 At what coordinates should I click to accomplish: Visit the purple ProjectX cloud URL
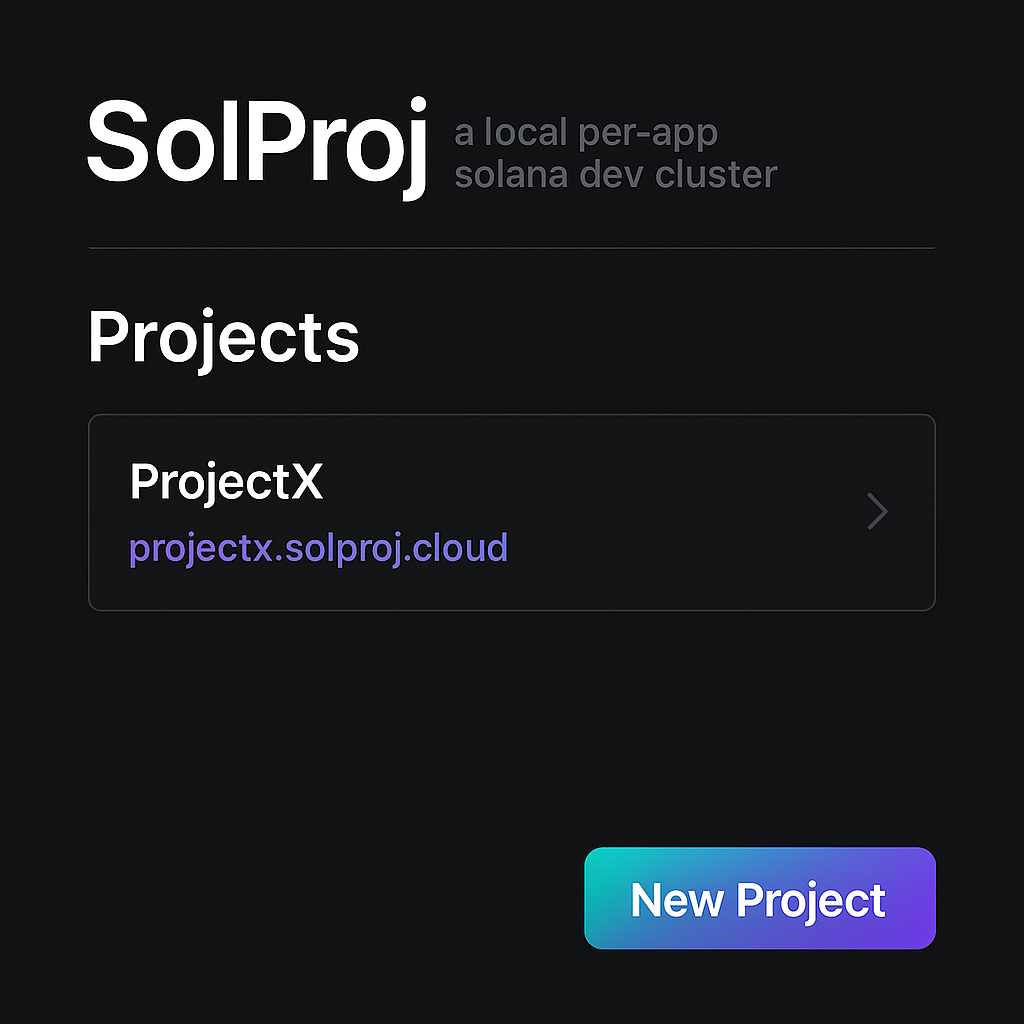(319, 548)
